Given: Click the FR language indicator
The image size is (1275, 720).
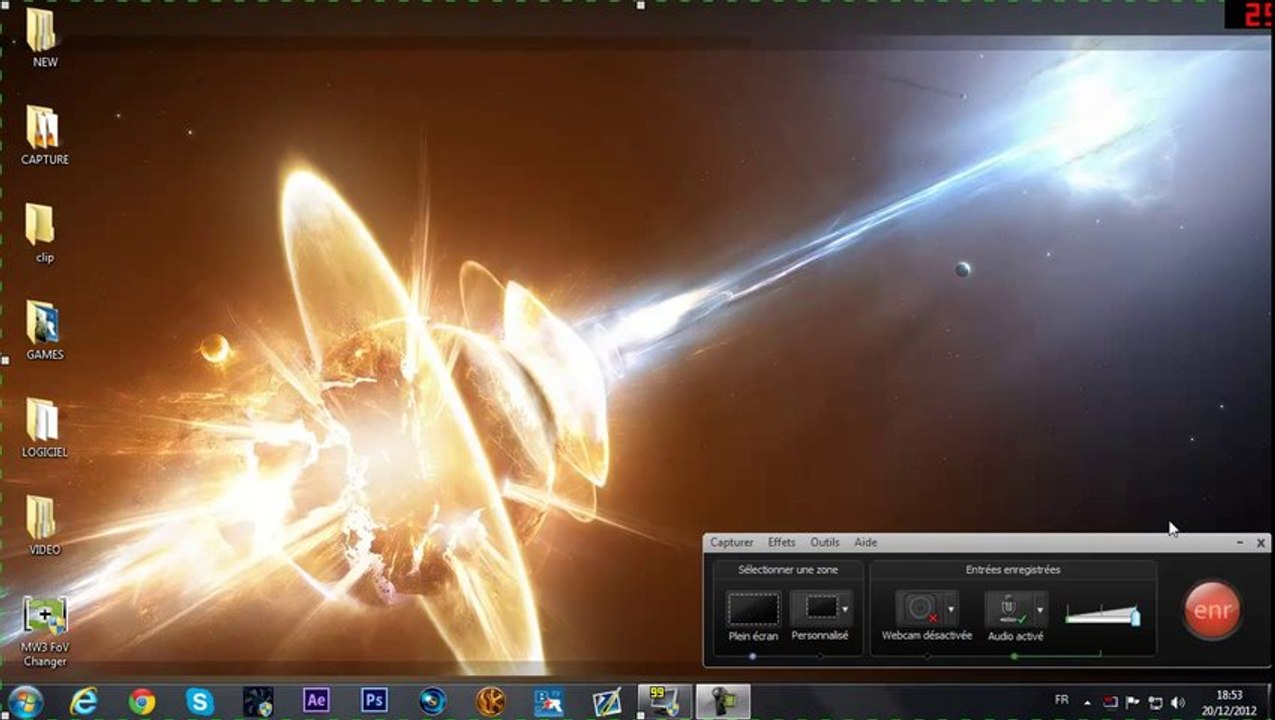Looking at the screenshot, I should point(1061,700).
